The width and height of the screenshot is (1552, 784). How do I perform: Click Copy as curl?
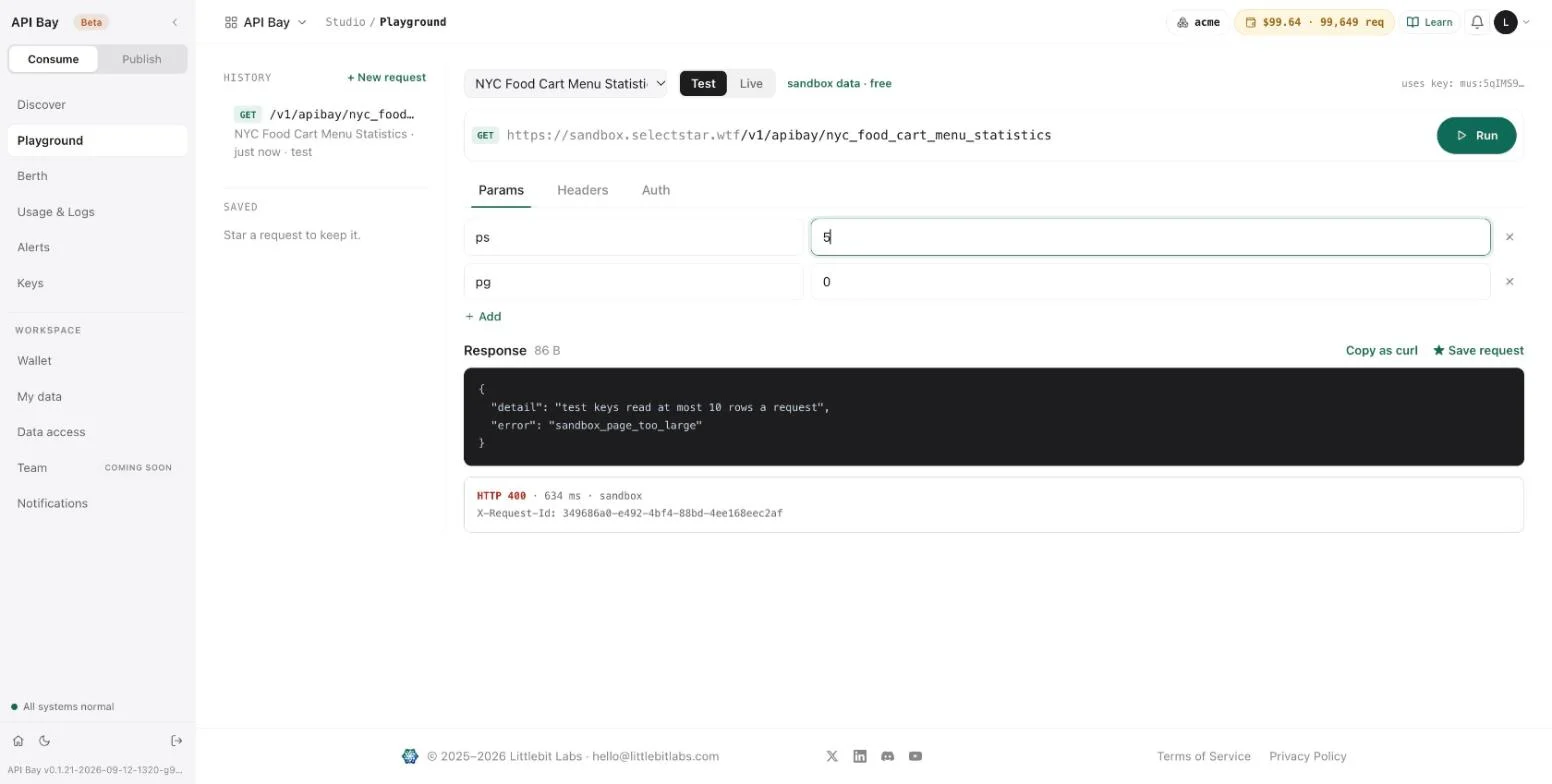point(1382,350)
